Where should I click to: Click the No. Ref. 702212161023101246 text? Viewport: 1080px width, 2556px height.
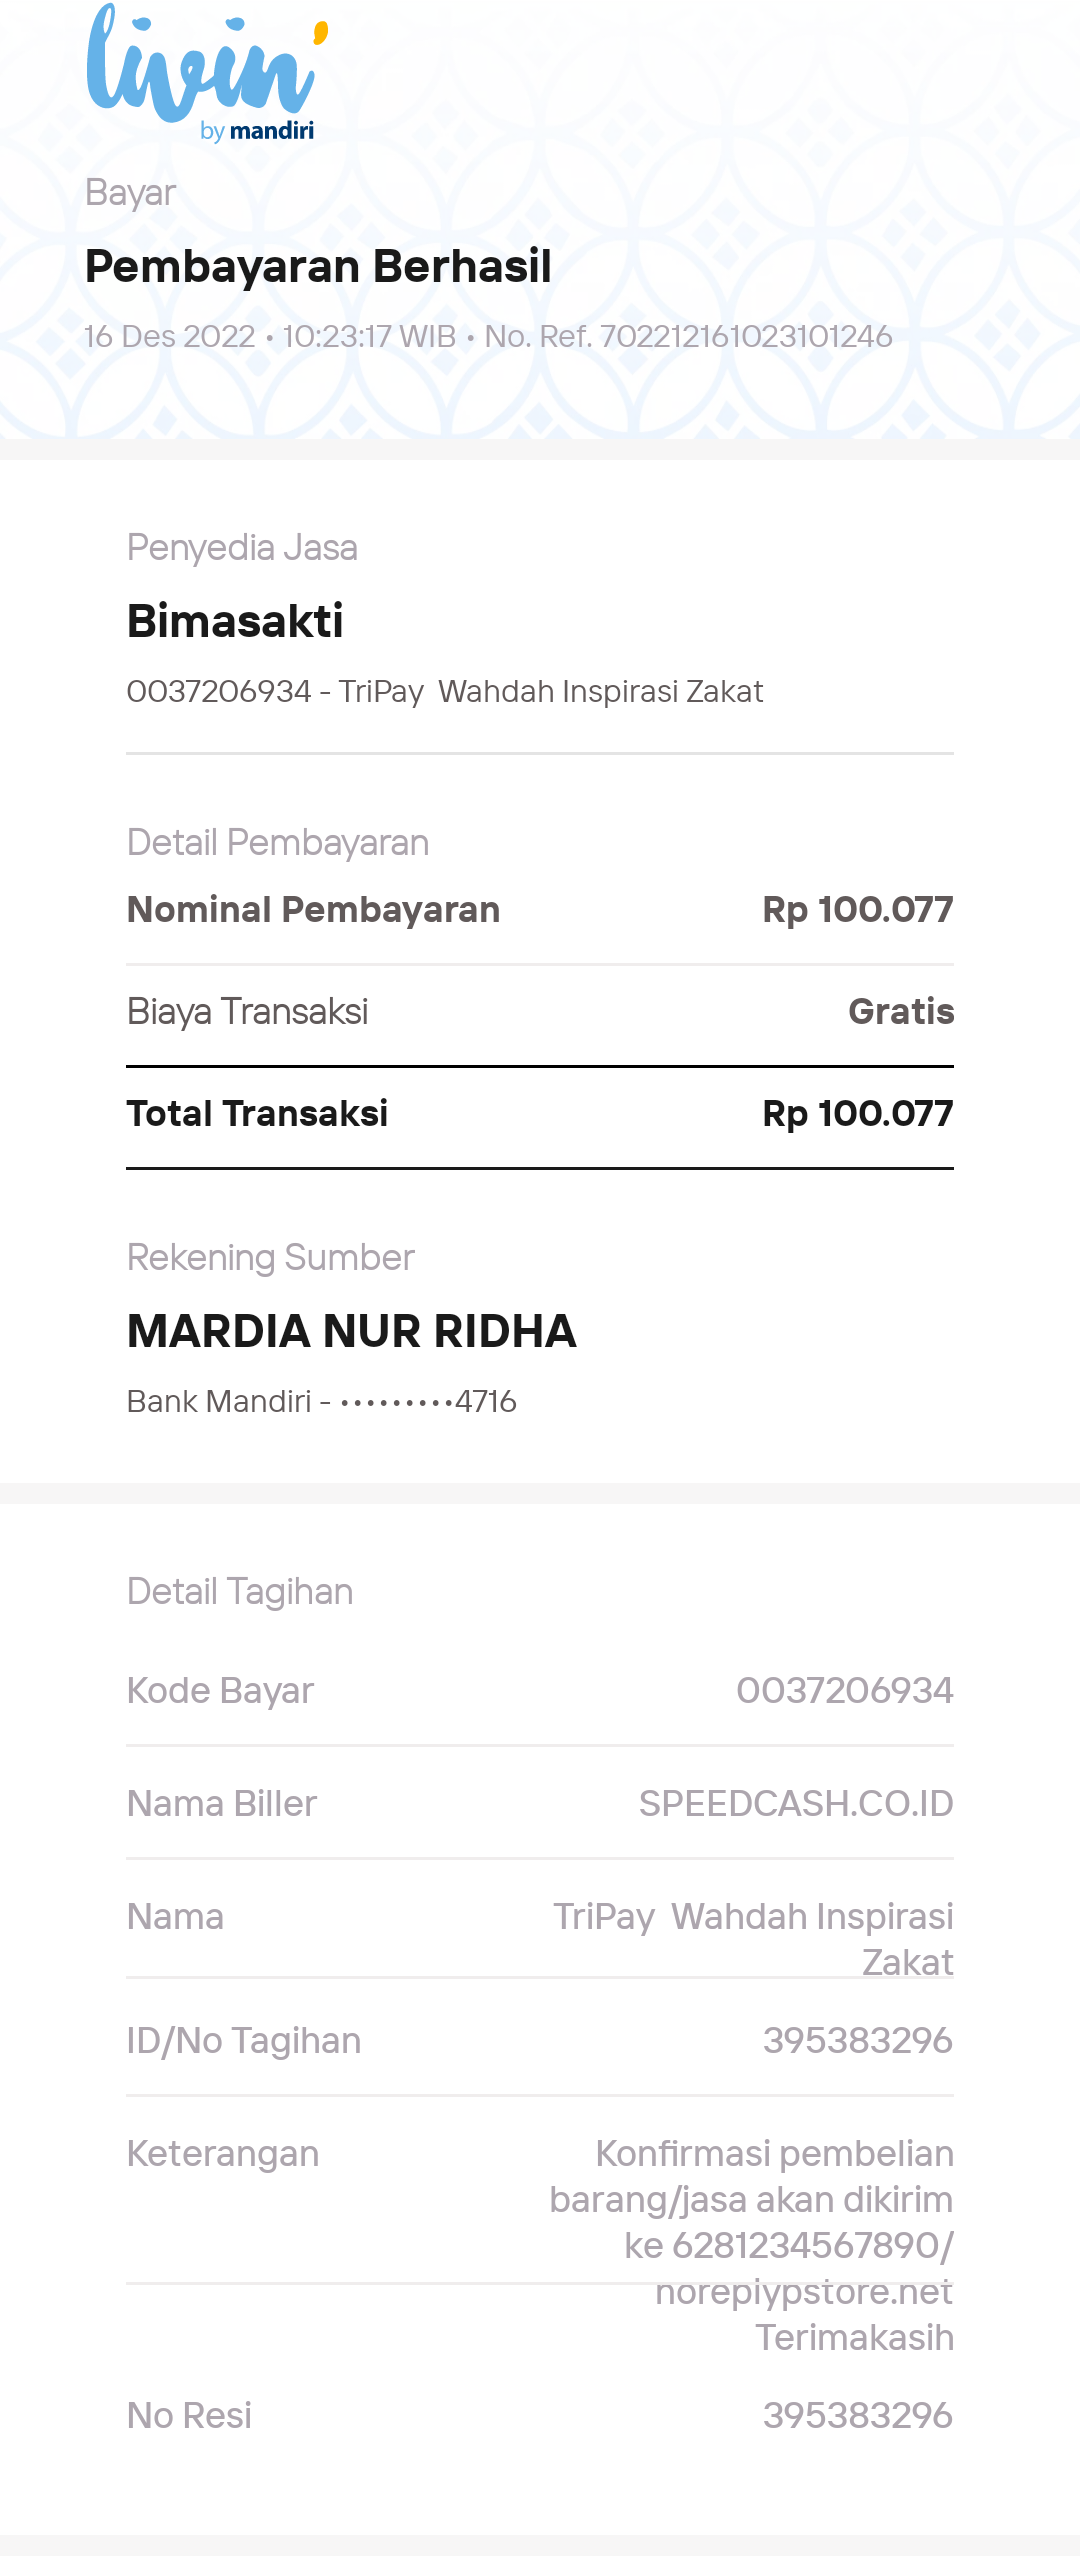(688, 336)
